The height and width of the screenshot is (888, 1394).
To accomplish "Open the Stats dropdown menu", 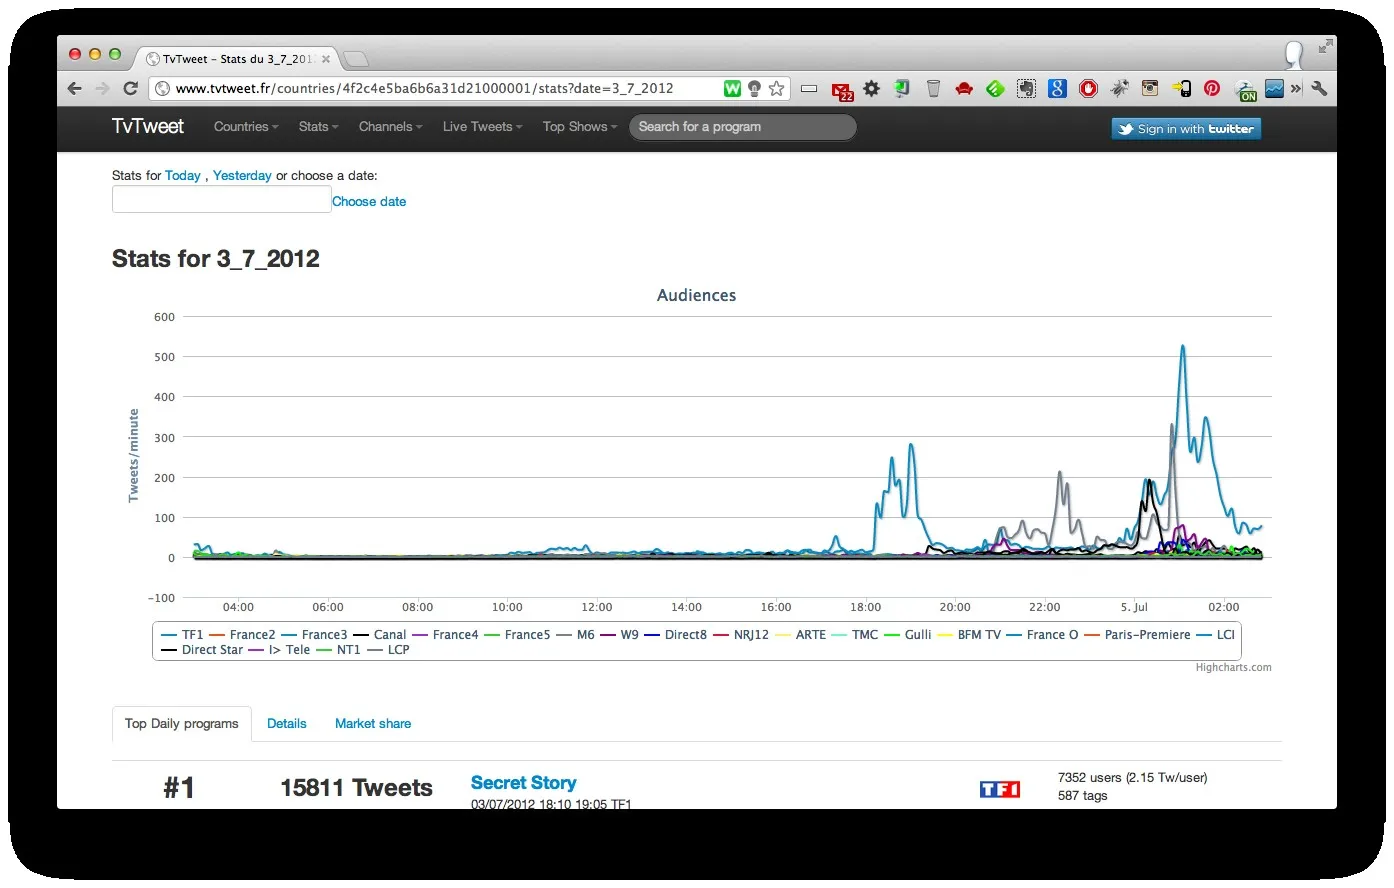I will click(x=319, y=127).
